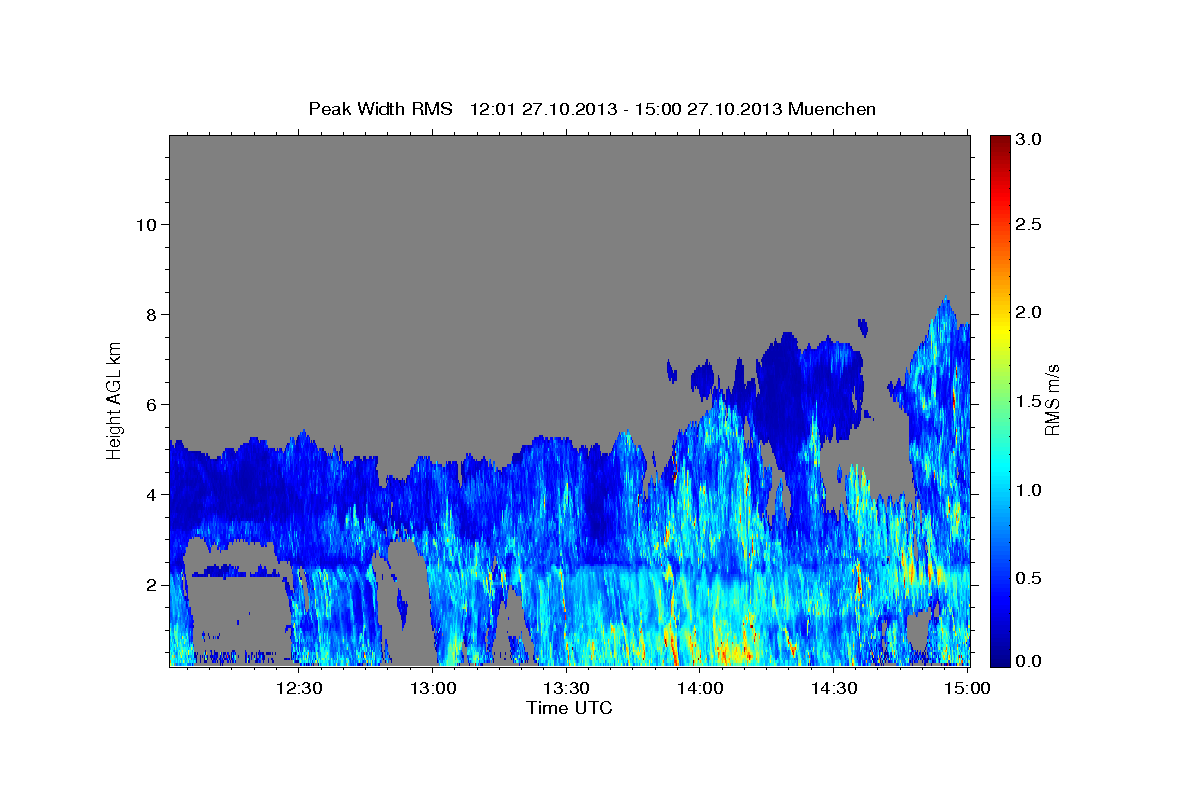
Task: Click the 15:00 time tick label
Action: pyautogui.click(x=967, y=689)
